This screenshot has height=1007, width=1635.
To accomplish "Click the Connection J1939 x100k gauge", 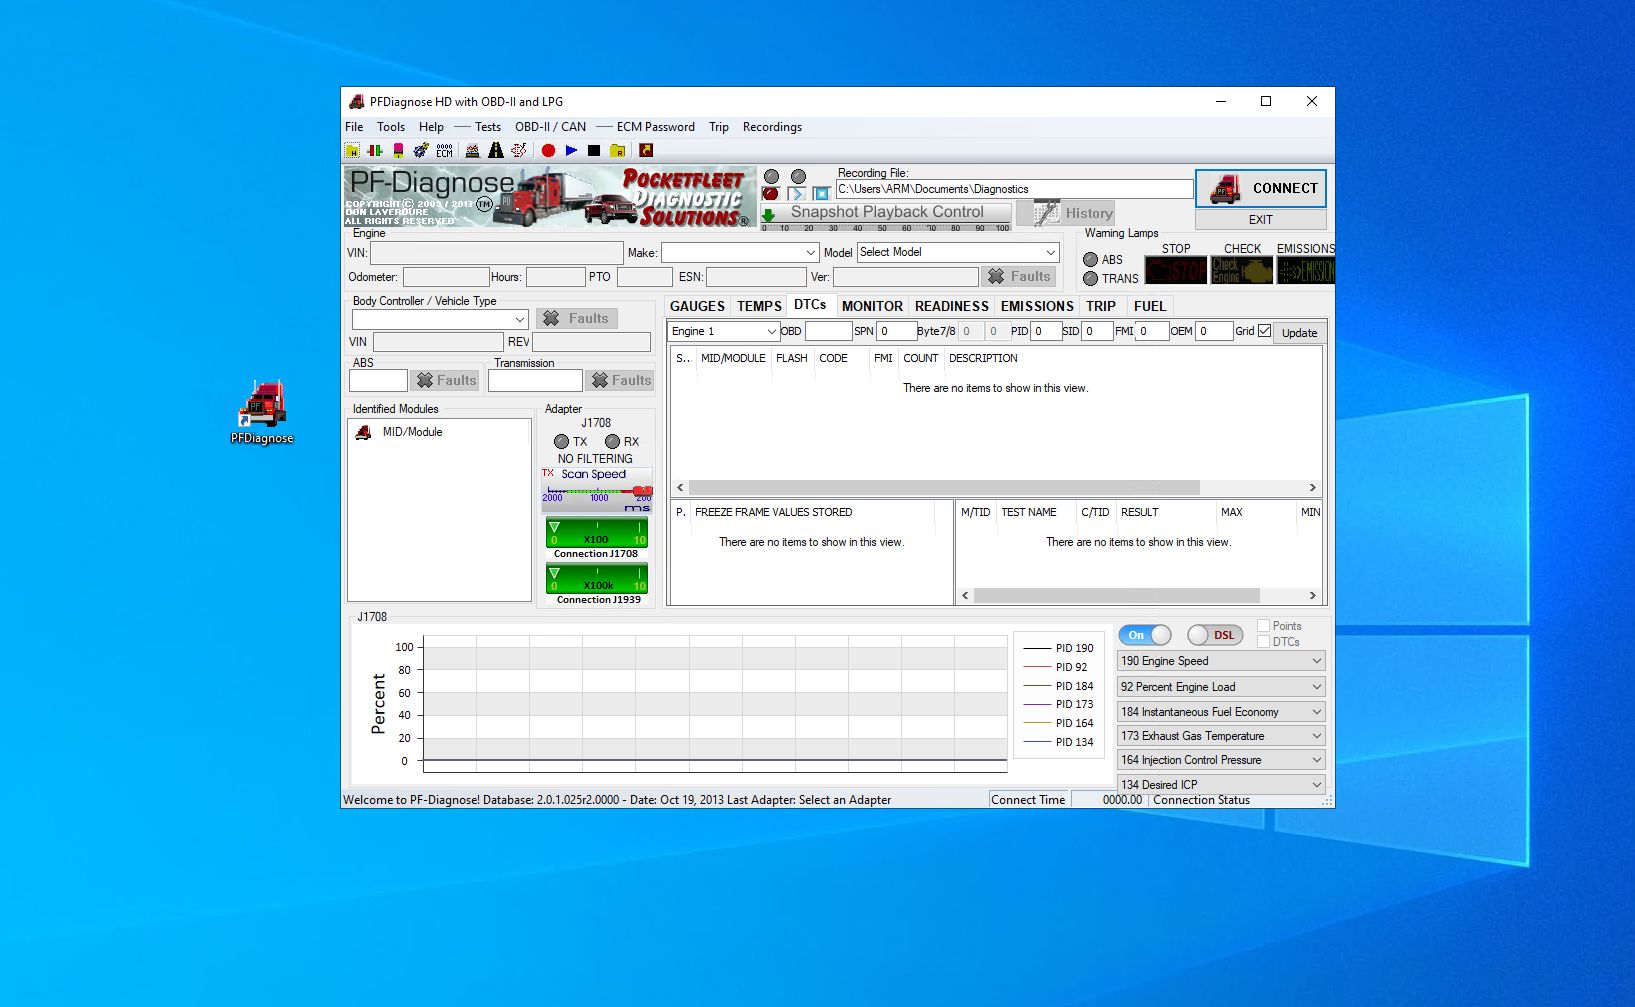I will (597, 579).
